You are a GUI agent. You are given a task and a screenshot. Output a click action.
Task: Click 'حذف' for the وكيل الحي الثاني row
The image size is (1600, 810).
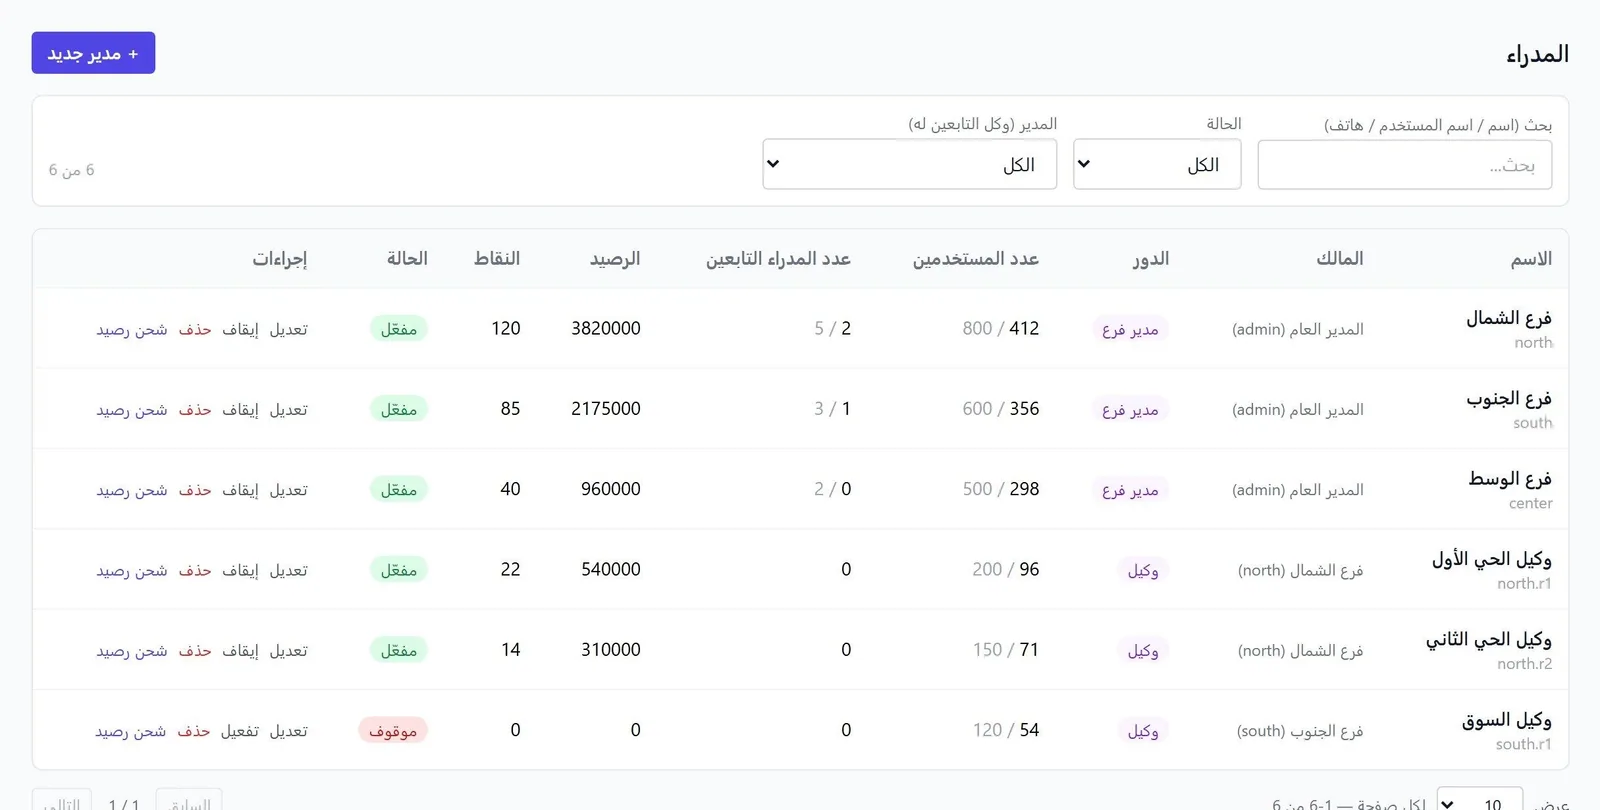[195, 650]
